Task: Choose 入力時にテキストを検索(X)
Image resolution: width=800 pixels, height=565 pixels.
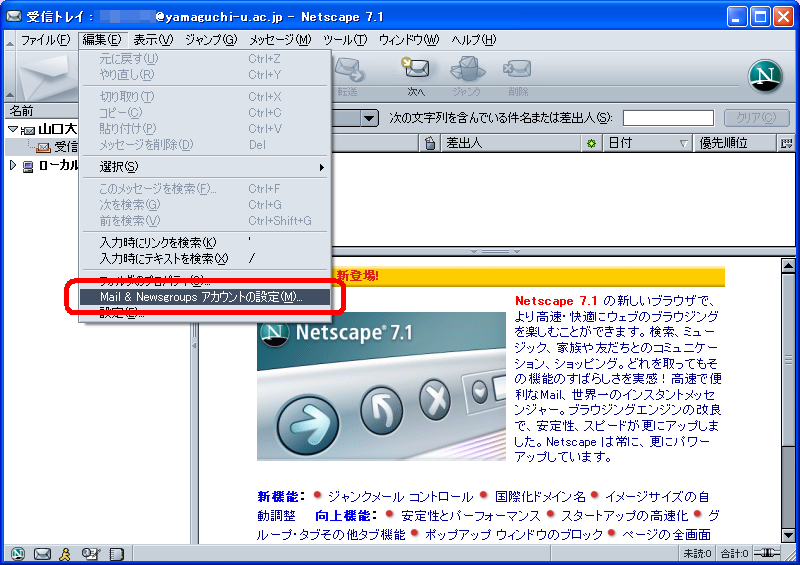Action: [205, 259]
